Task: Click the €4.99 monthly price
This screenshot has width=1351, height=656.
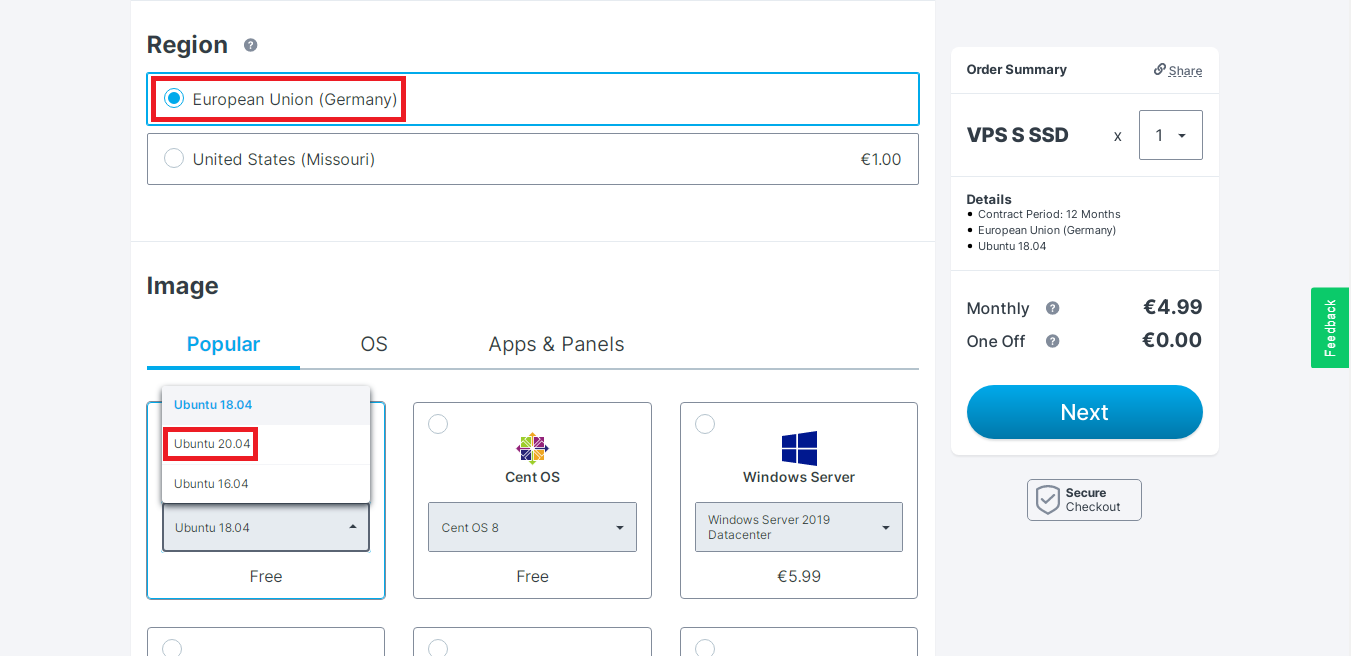Action: [1173, 307]
